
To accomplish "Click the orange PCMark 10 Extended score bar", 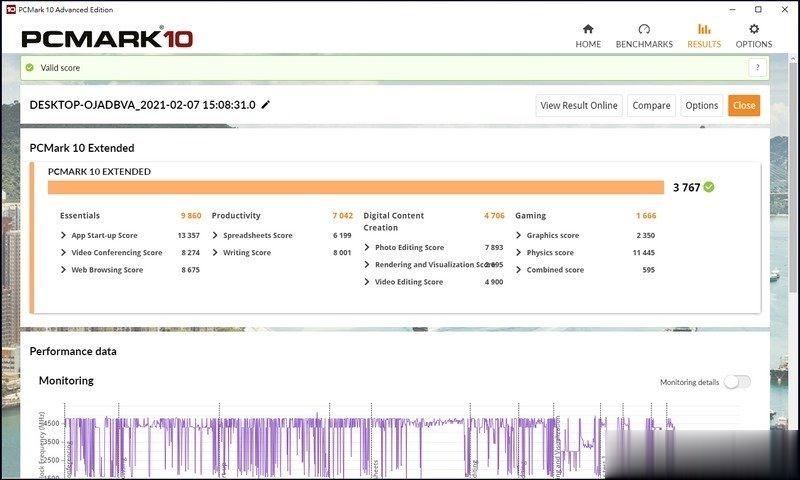I will (356, 187).
